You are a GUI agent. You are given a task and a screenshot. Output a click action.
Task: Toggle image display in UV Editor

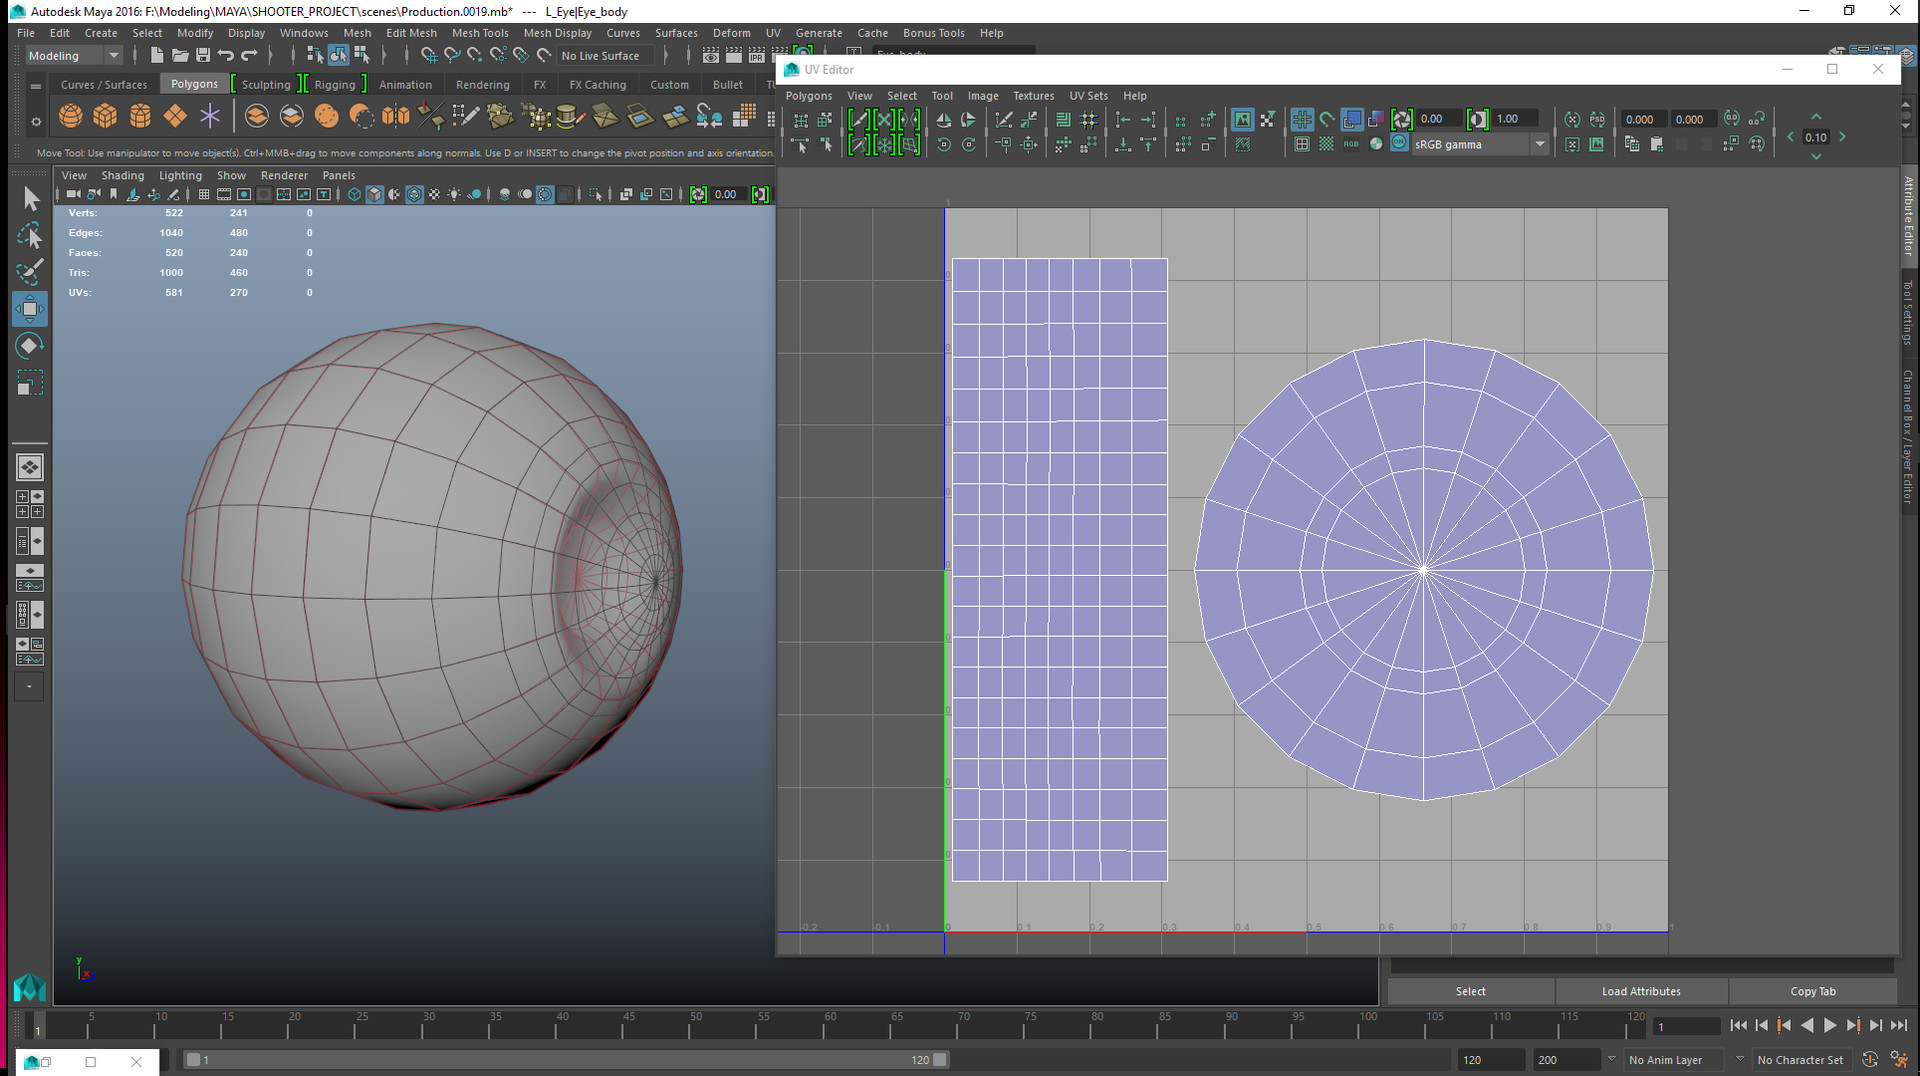(1242, 118)
